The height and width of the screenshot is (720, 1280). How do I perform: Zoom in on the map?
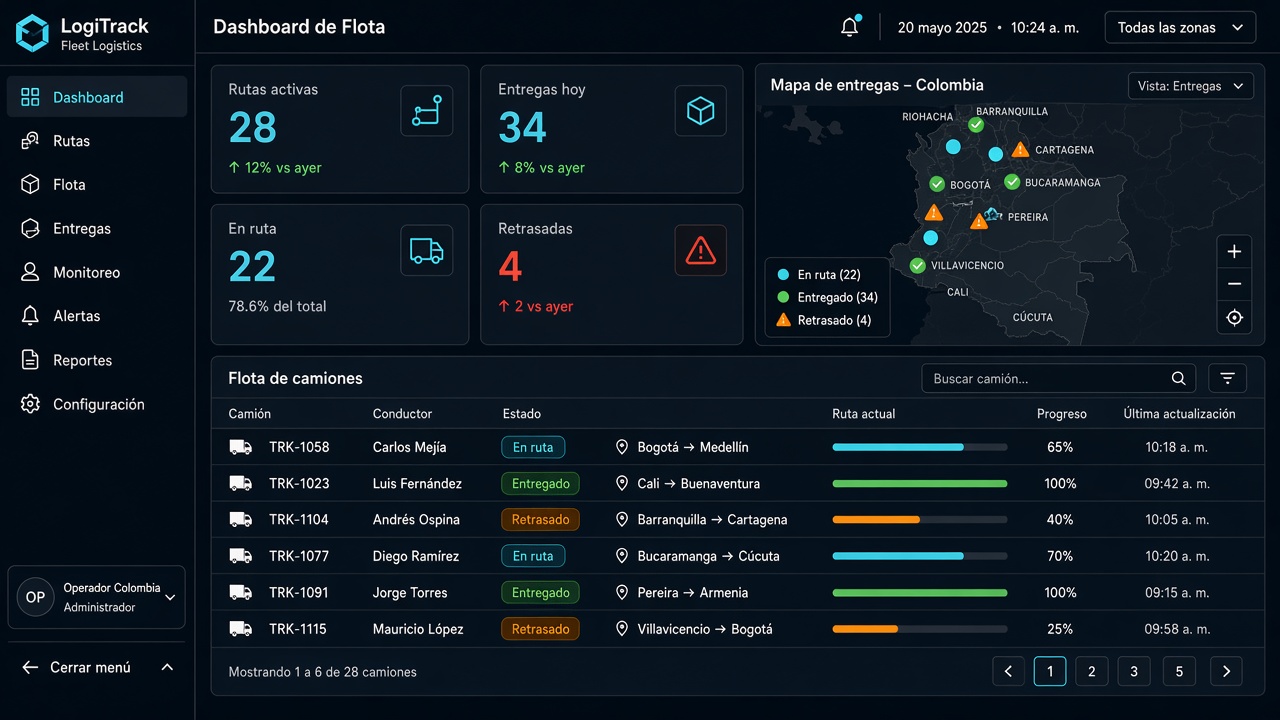pos(1234,252)
